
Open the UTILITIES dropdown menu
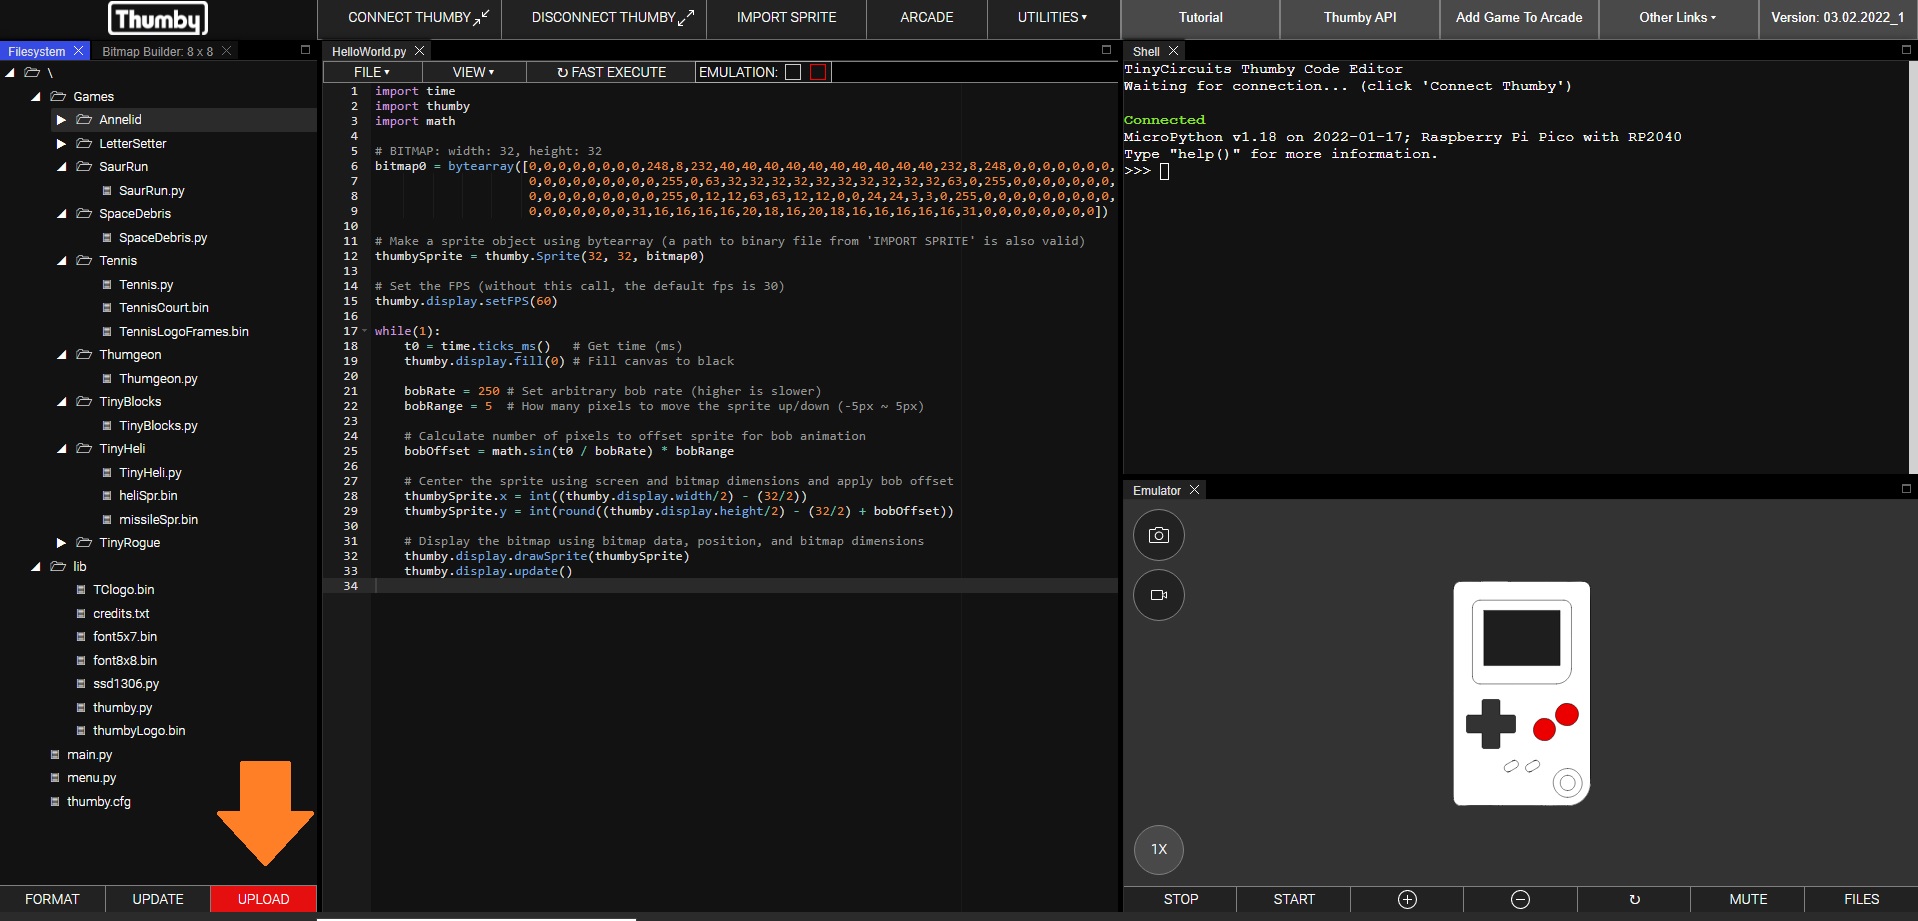(x=1052, y=18)
